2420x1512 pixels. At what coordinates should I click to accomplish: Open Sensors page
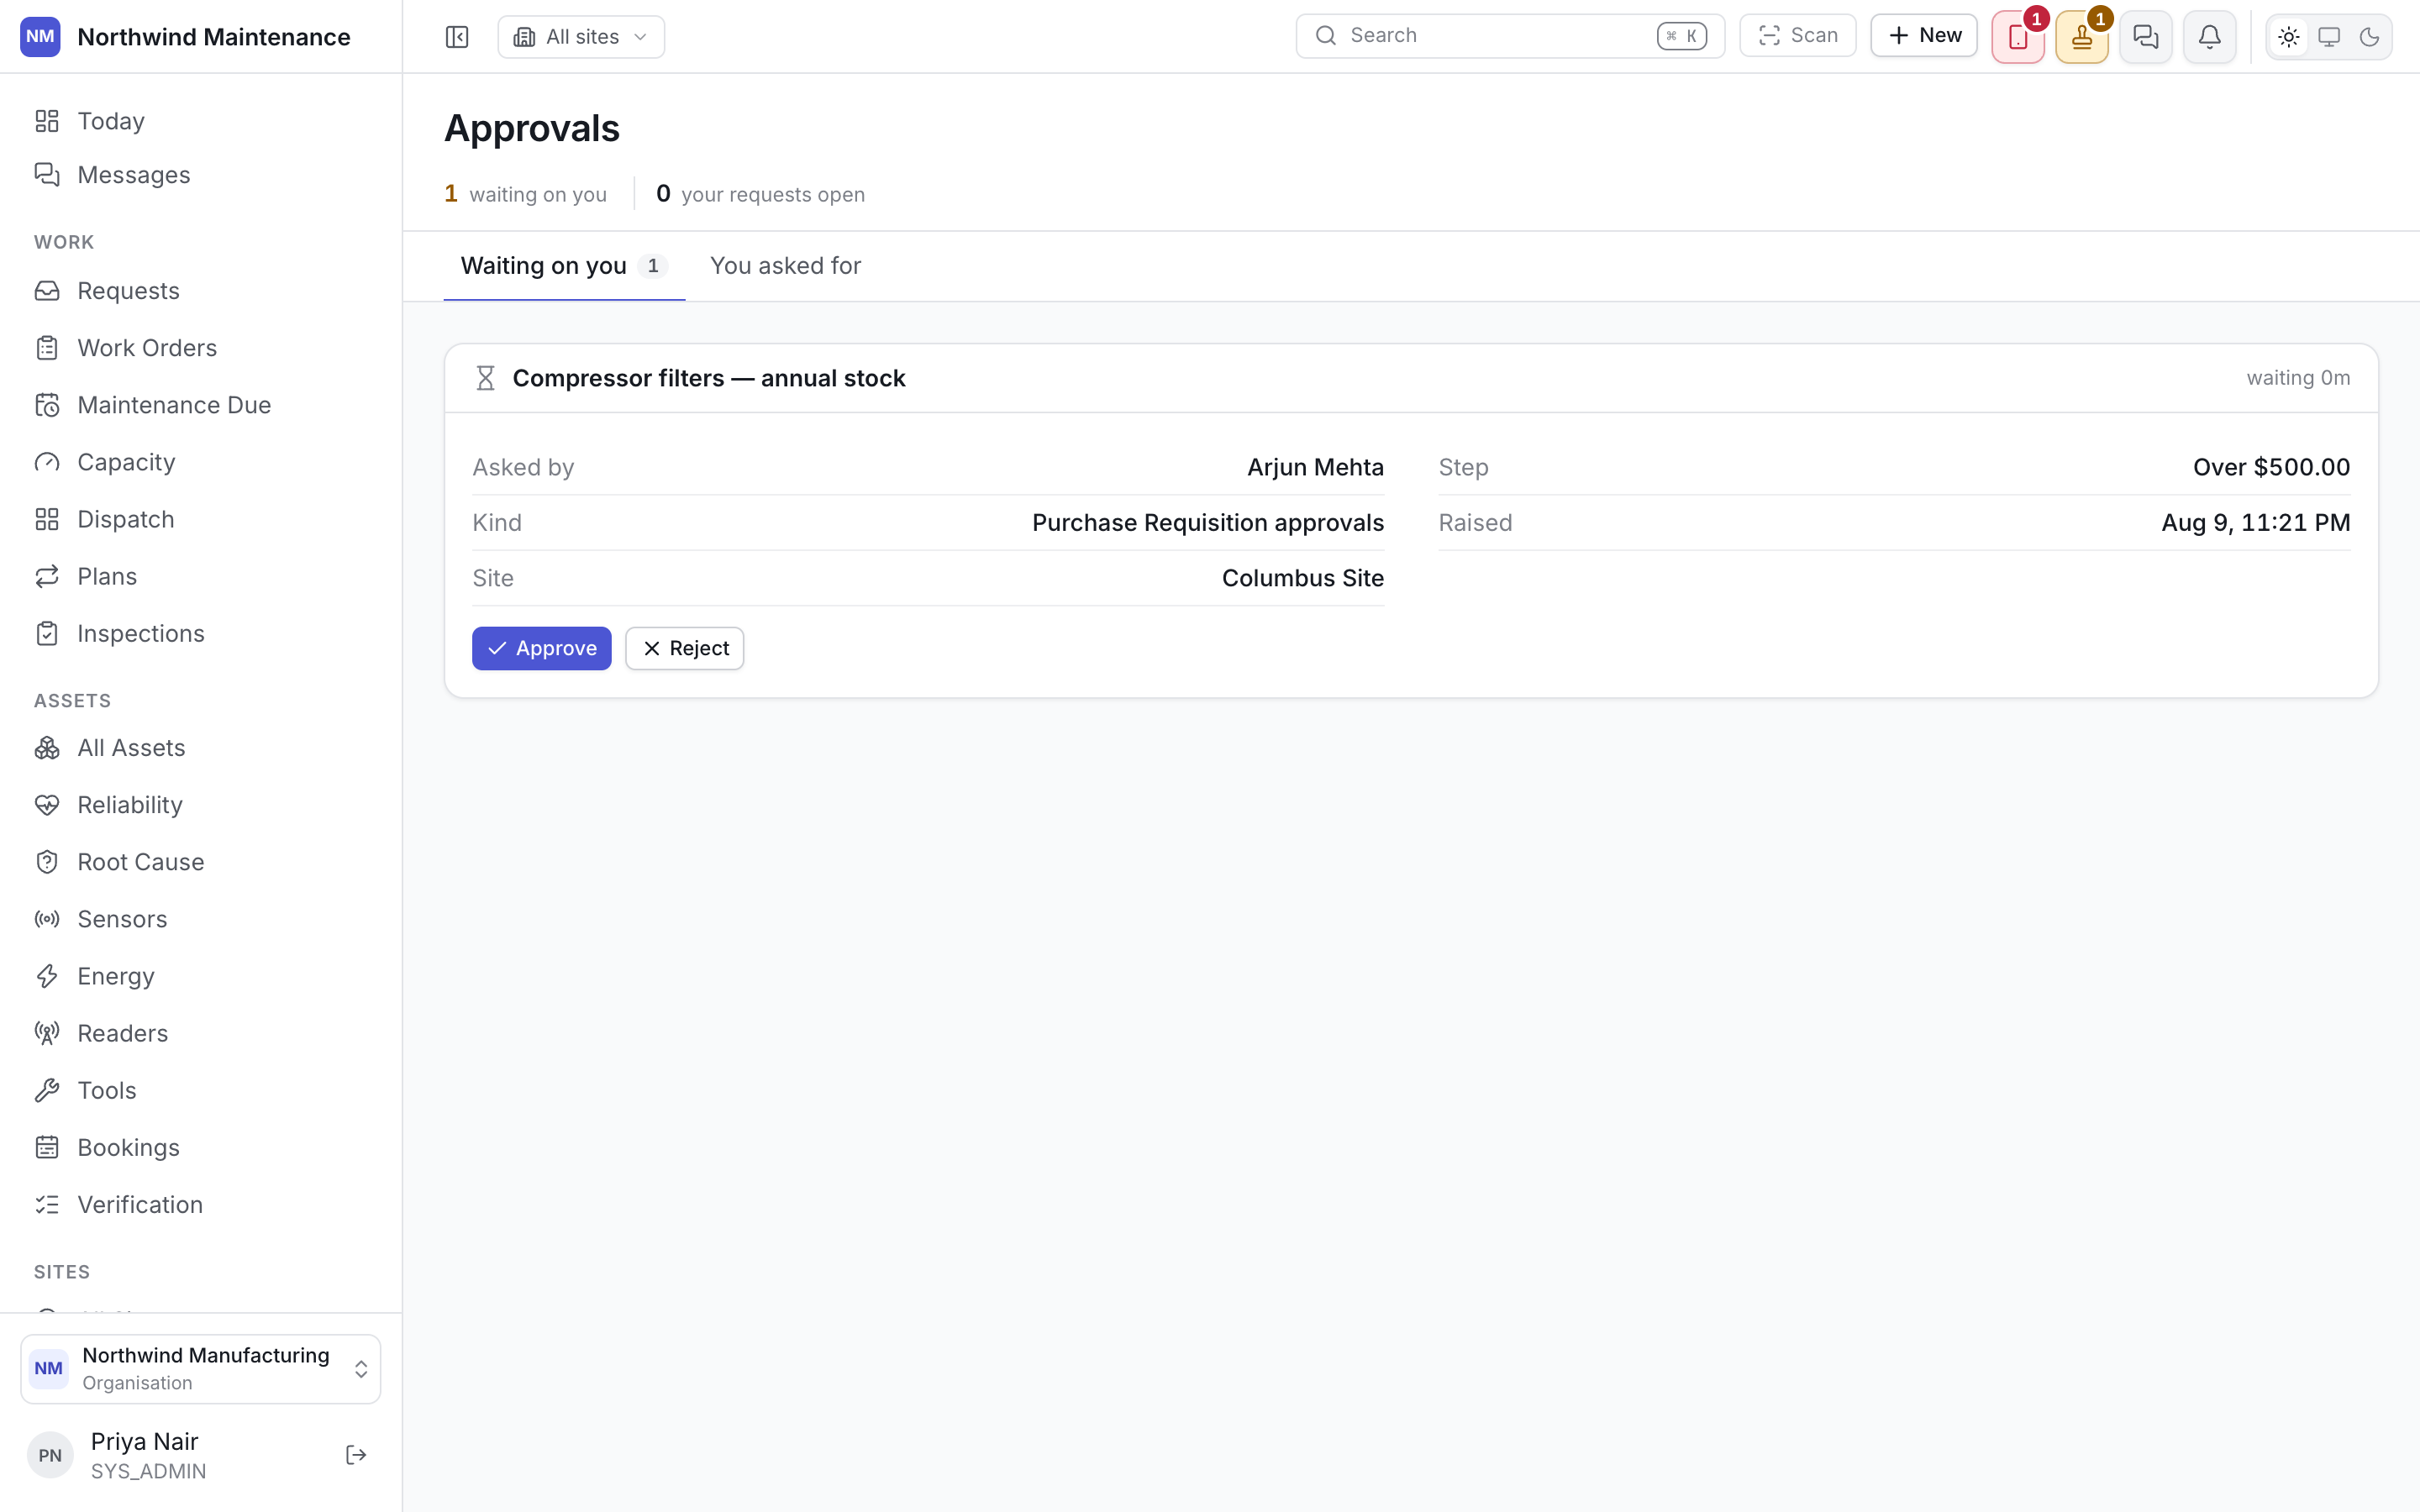[200, 919]
